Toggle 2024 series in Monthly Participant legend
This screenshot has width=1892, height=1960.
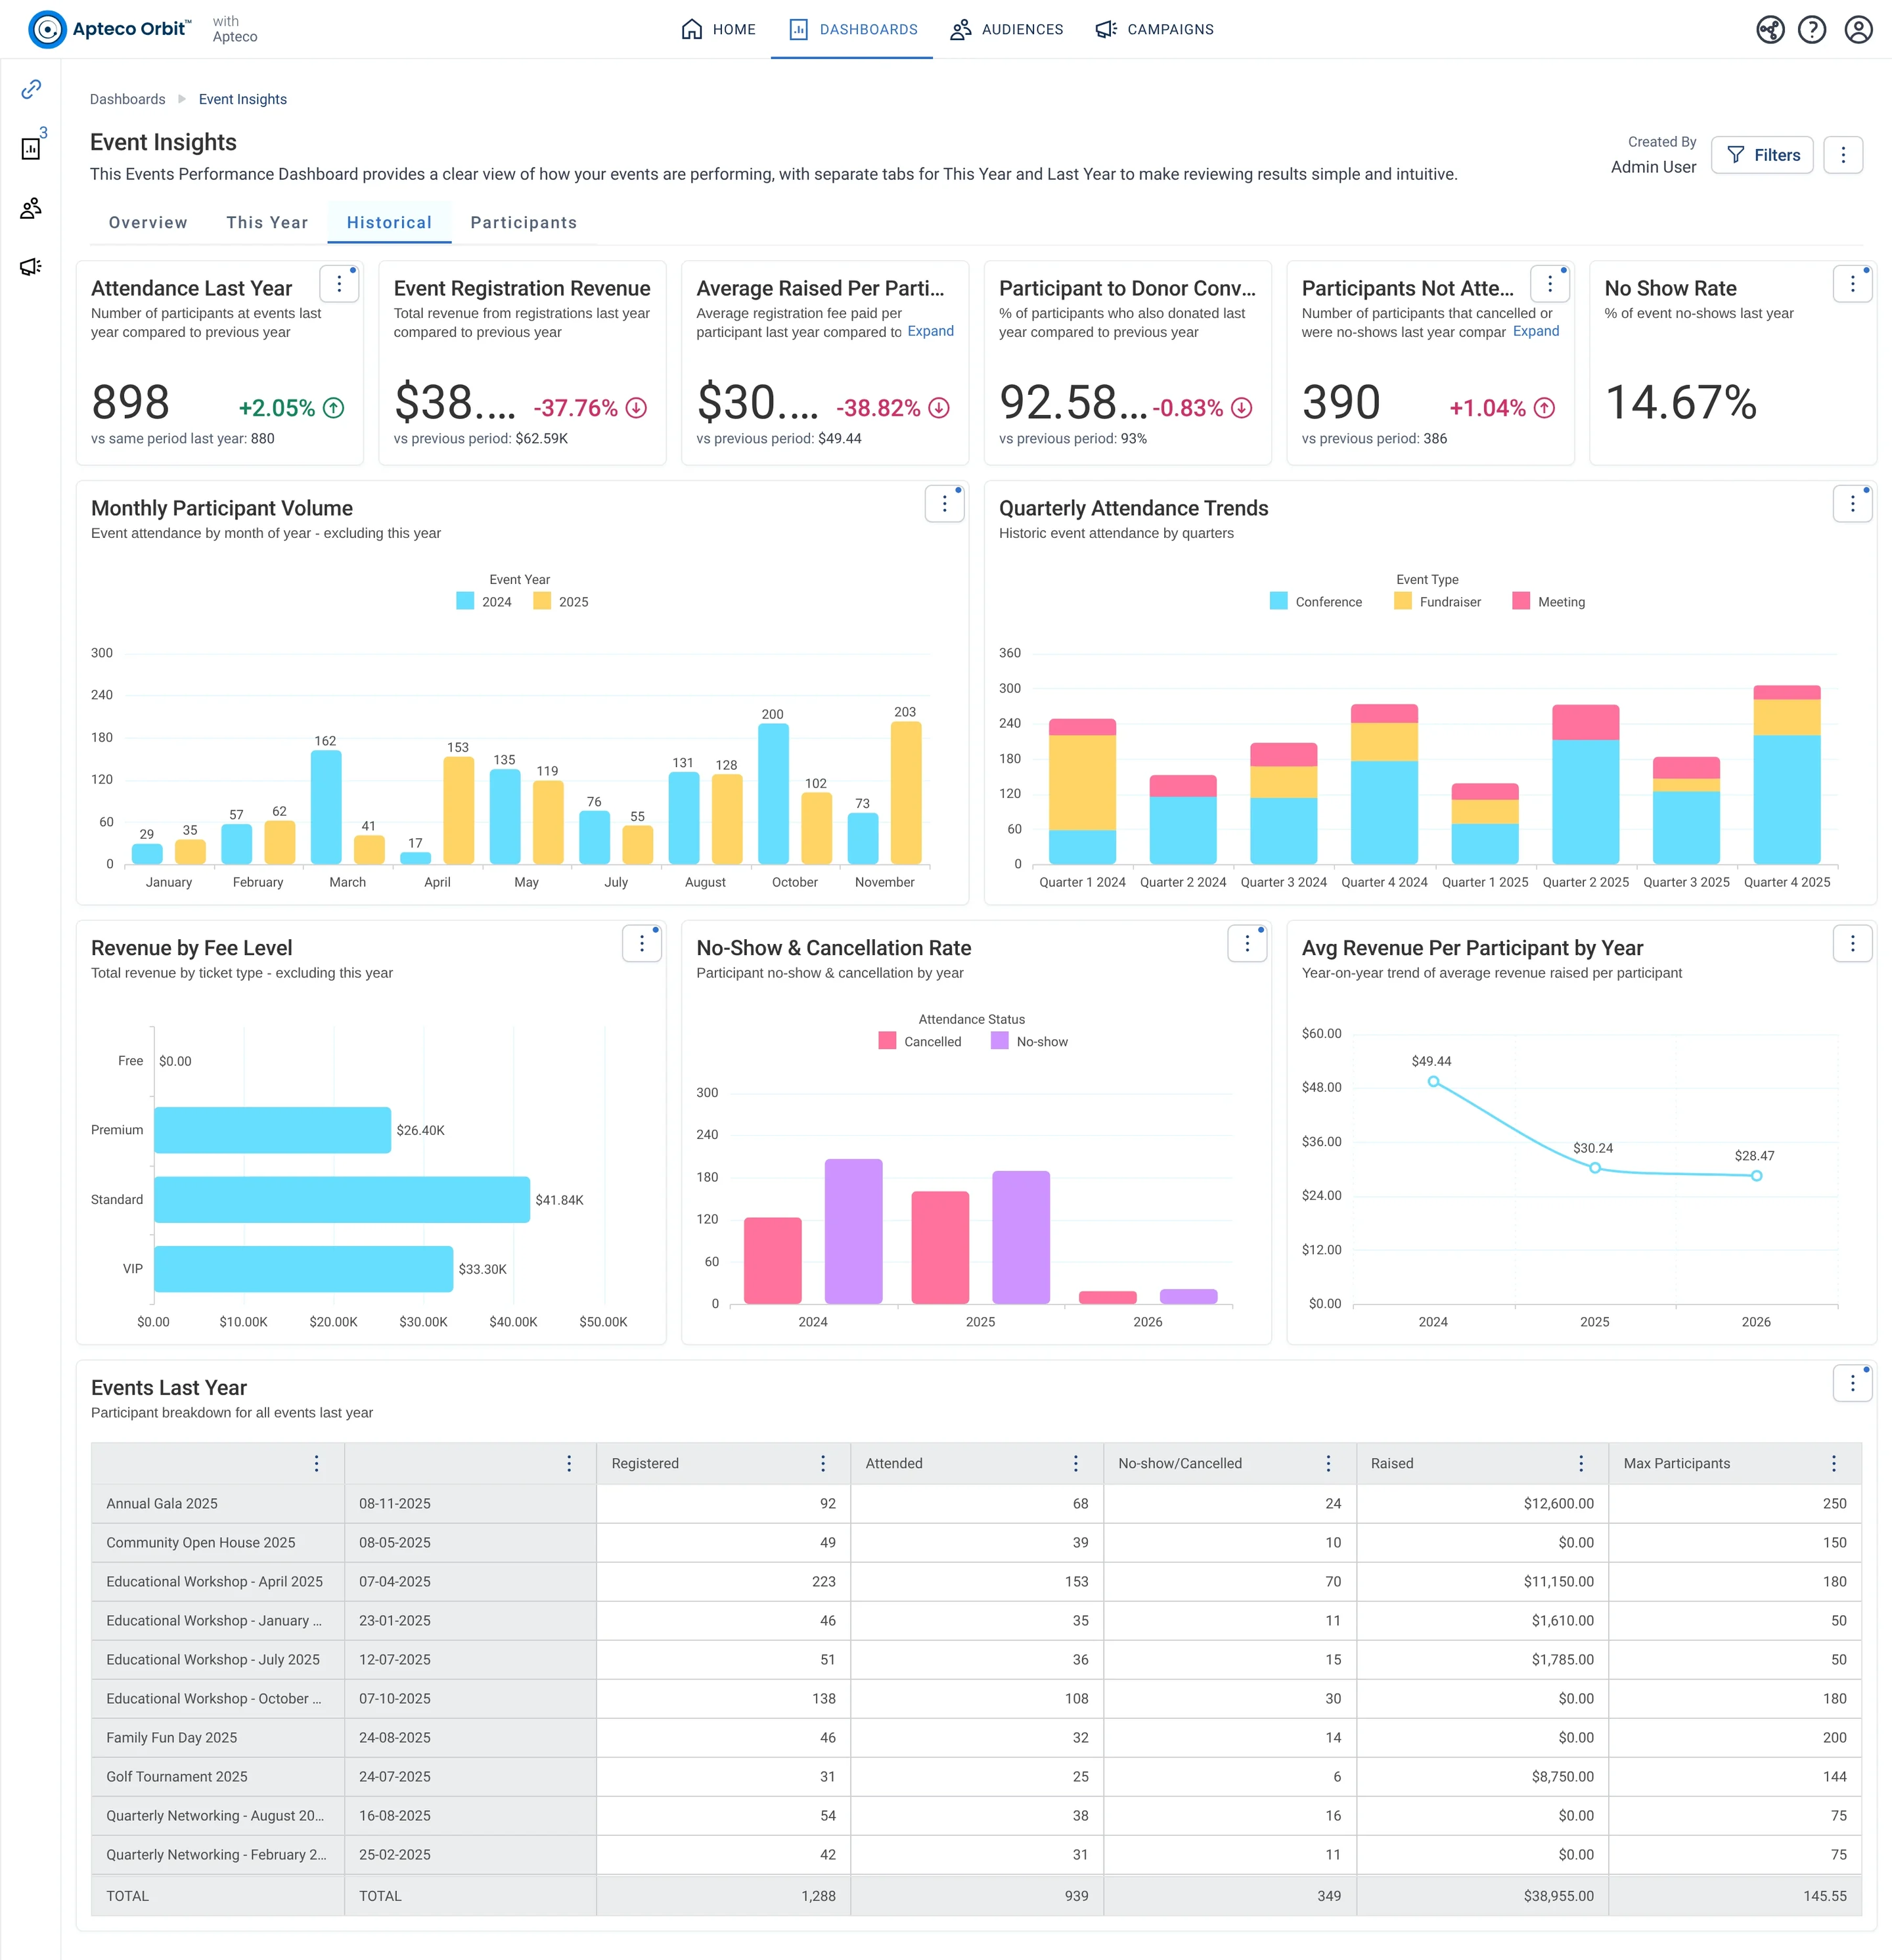(484, 602)
